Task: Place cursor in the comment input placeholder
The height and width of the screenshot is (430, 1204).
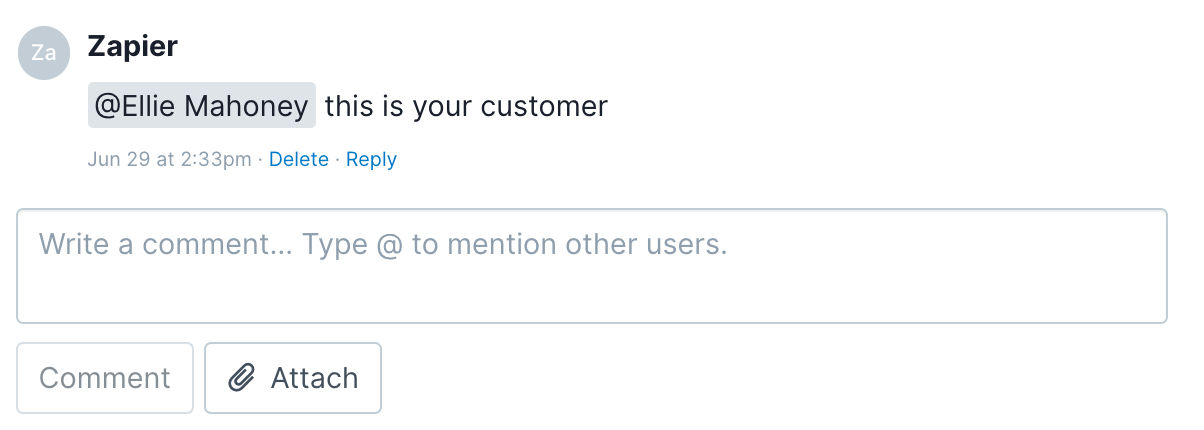Action: (x=383, y=244)
